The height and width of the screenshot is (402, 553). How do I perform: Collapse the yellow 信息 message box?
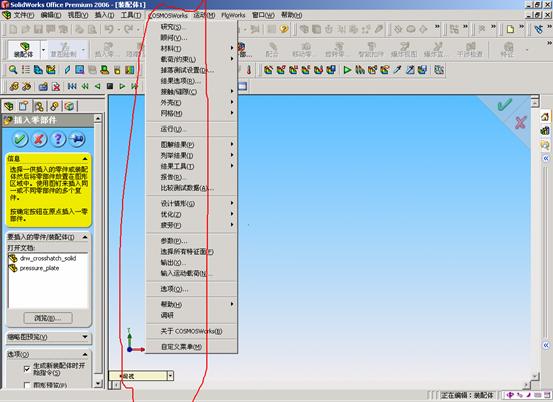85,158
